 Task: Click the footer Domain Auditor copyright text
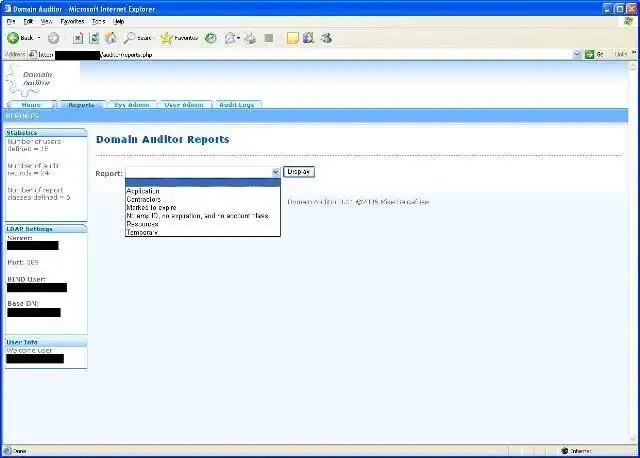[x=358, y=202]
